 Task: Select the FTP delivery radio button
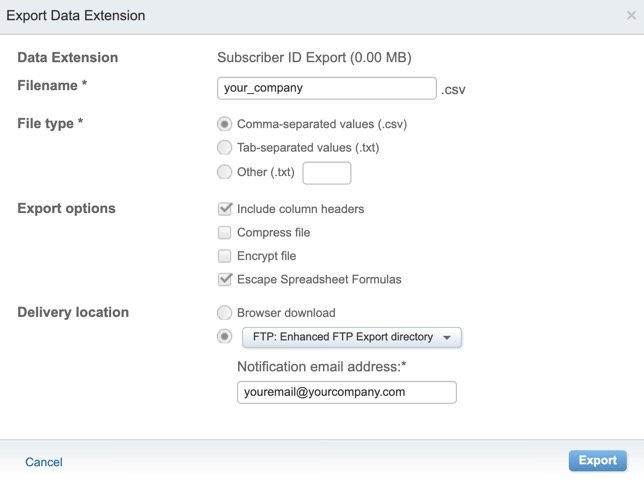[224, 337]
